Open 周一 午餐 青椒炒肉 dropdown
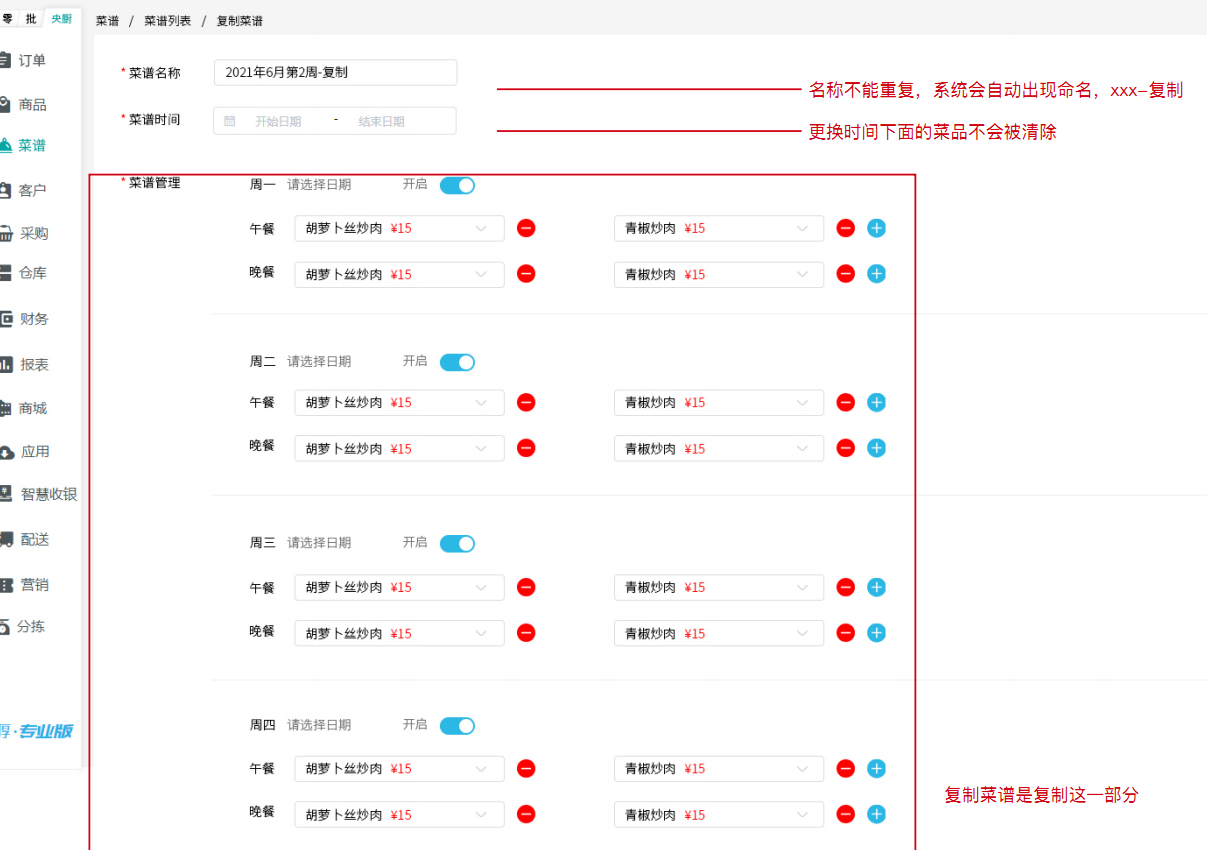 (x=719, y=229)
